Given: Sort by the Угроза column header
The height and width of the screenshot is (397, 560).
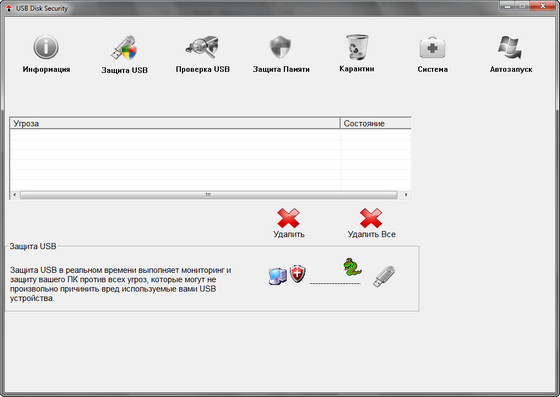Looking at the screenshot, I should pyautogui.click(x=175, y=124).
